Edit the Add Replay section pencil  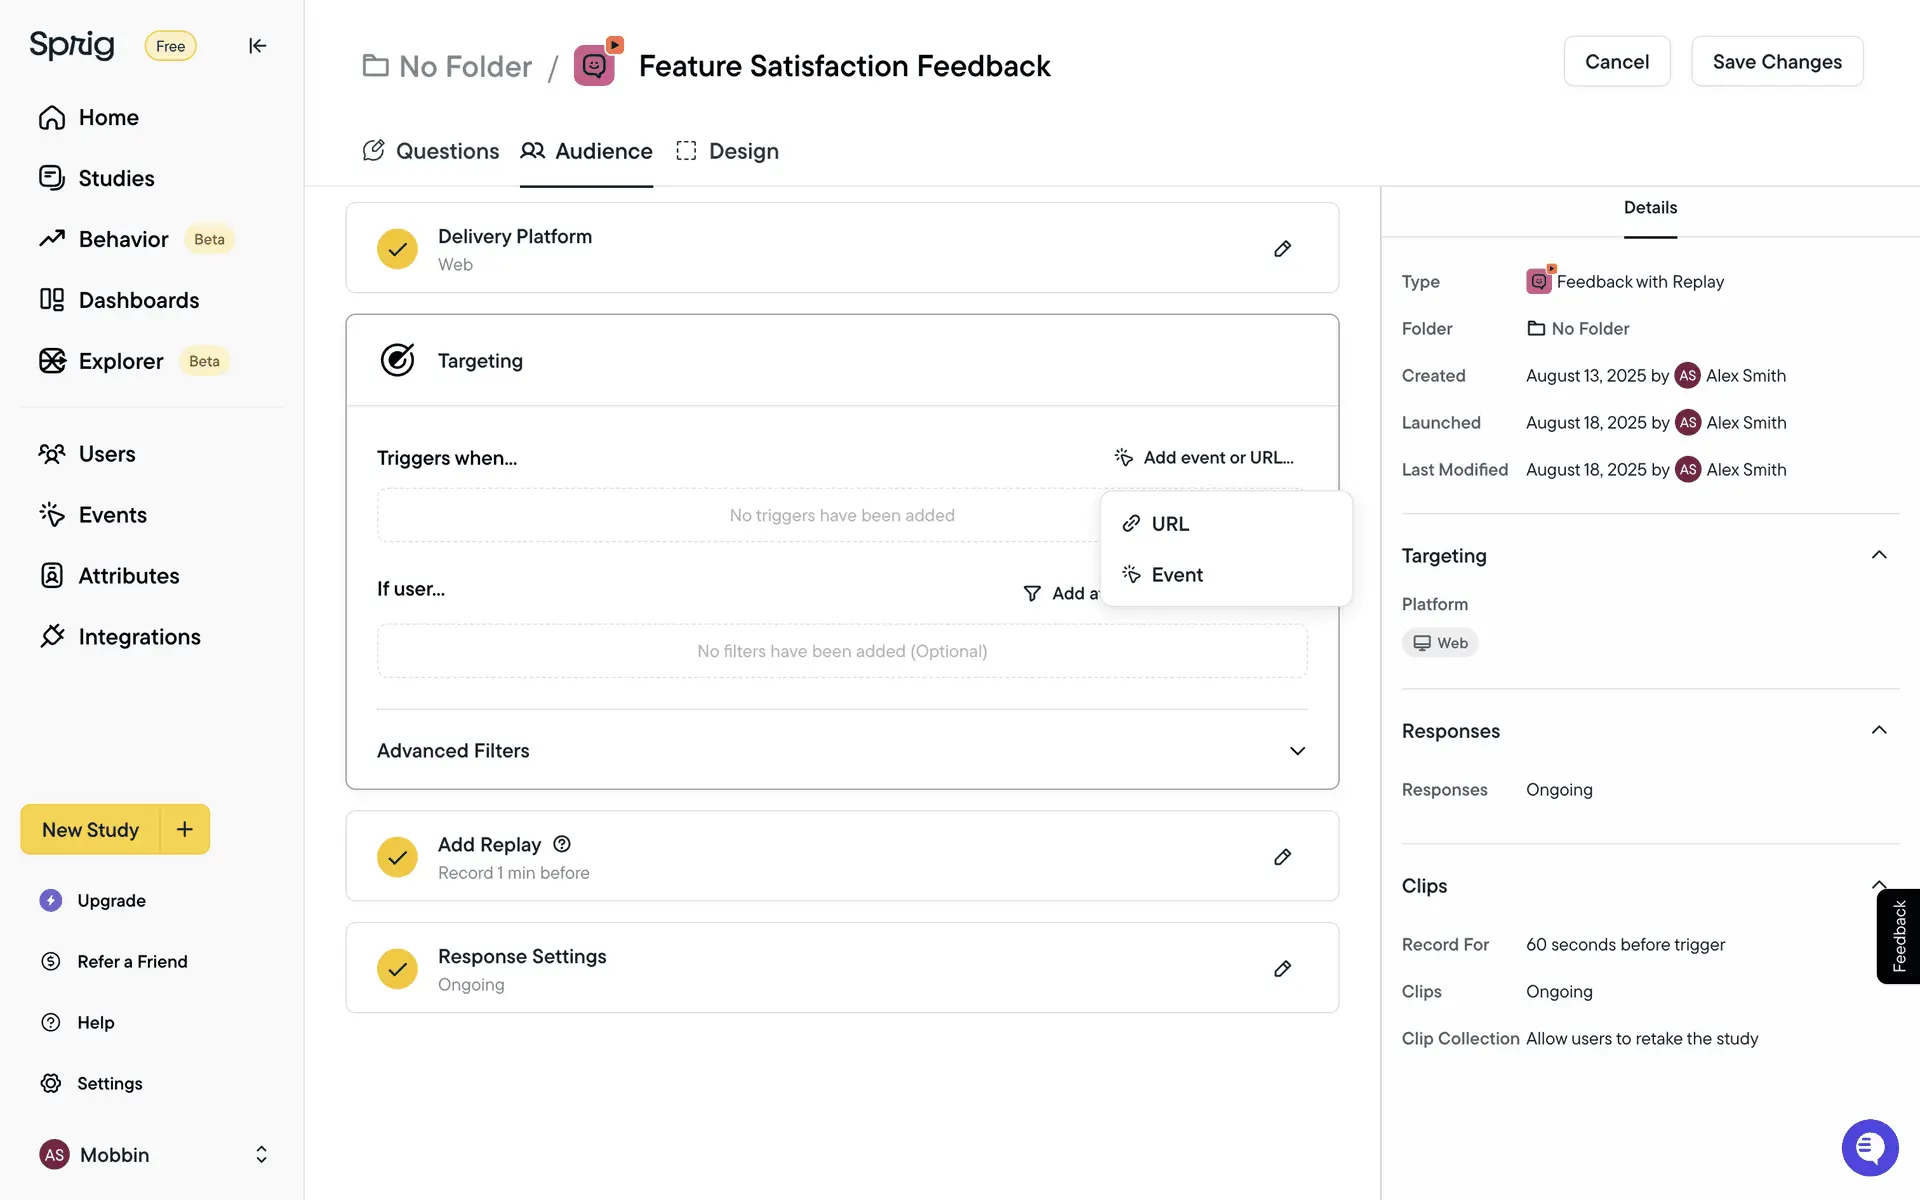click(1282, 857)
